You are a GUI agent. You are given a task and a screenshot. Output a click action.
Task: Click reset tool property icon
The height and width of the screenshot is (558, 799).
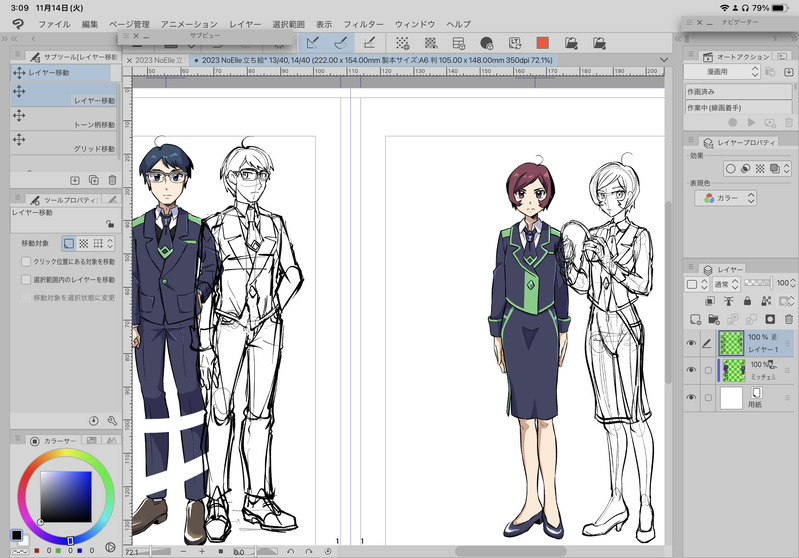[x=93, y=420]
